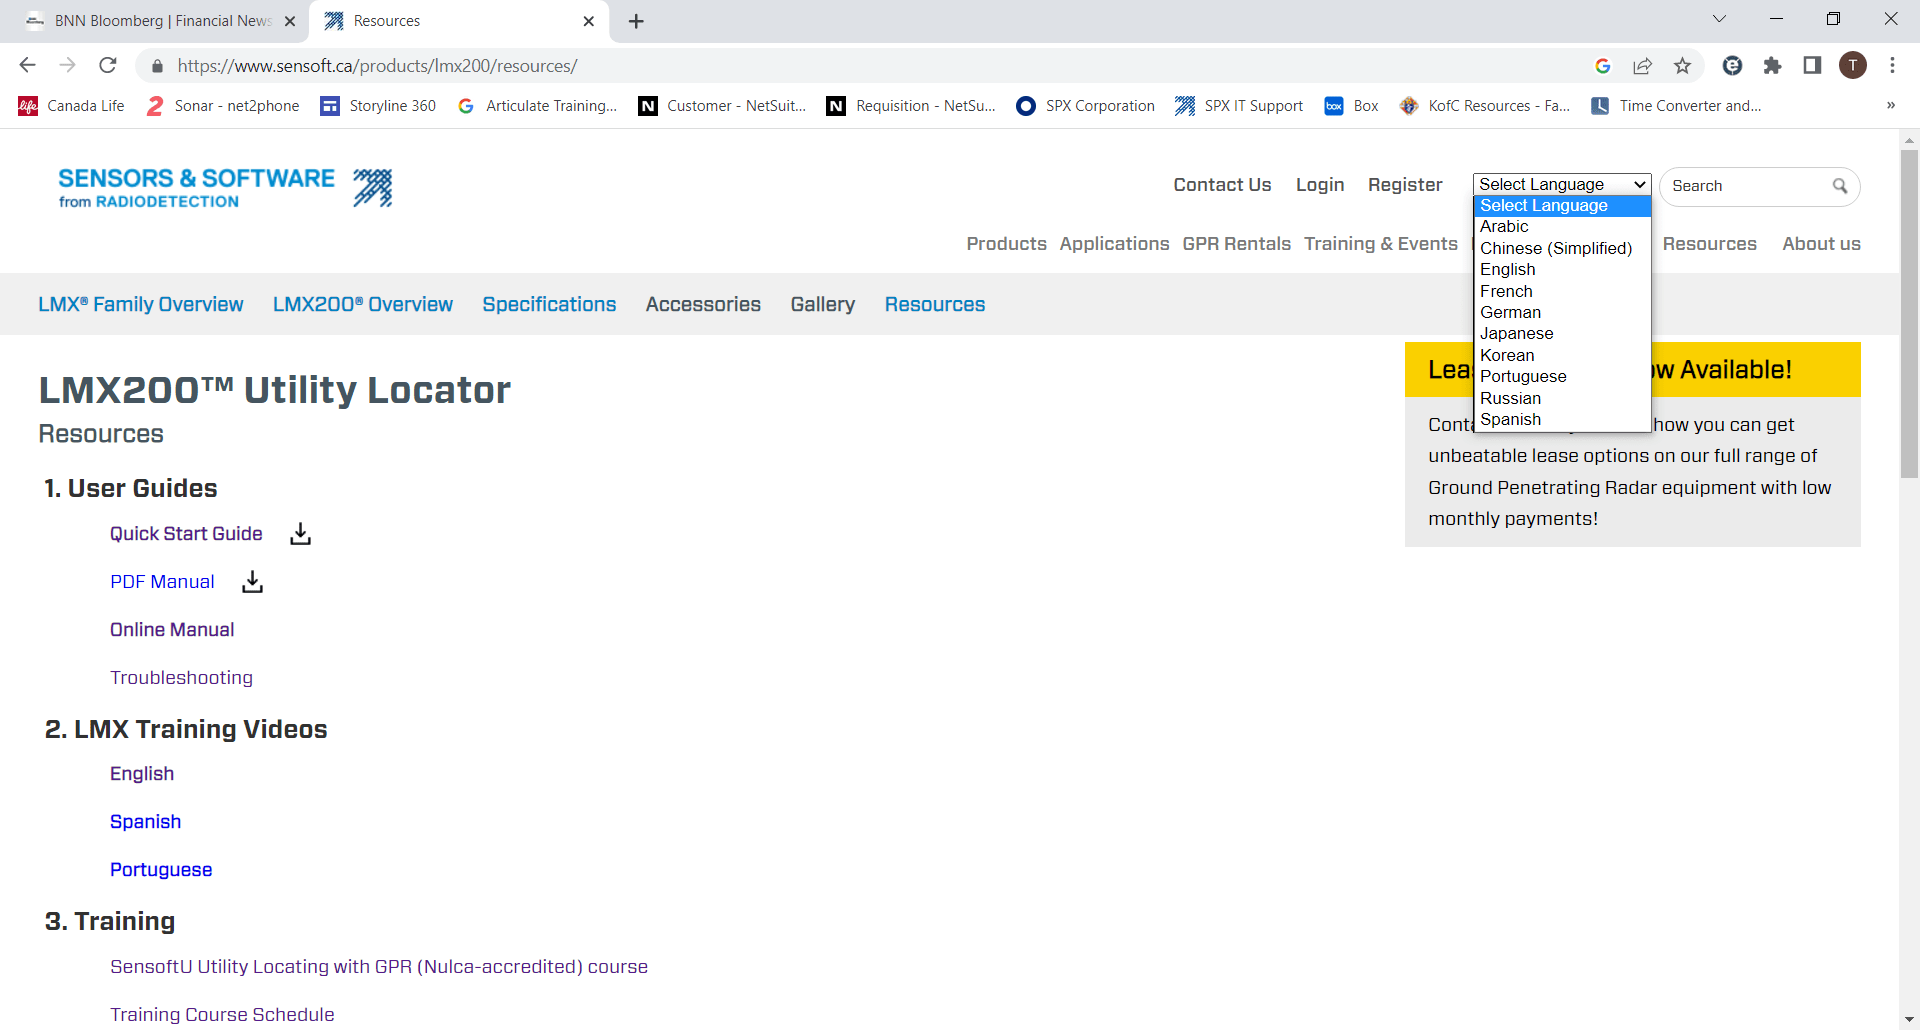1920x1030 pixels.
Task: Share this page via the share icon
Action: click(x=1642, y=66)
